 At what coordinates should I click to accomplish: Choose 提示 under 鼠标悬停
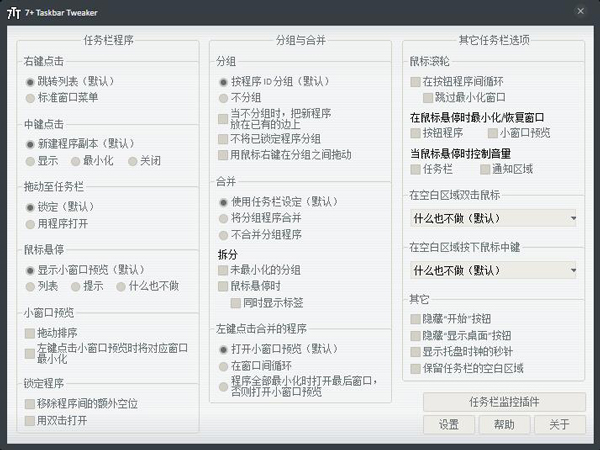pos(75,287)
